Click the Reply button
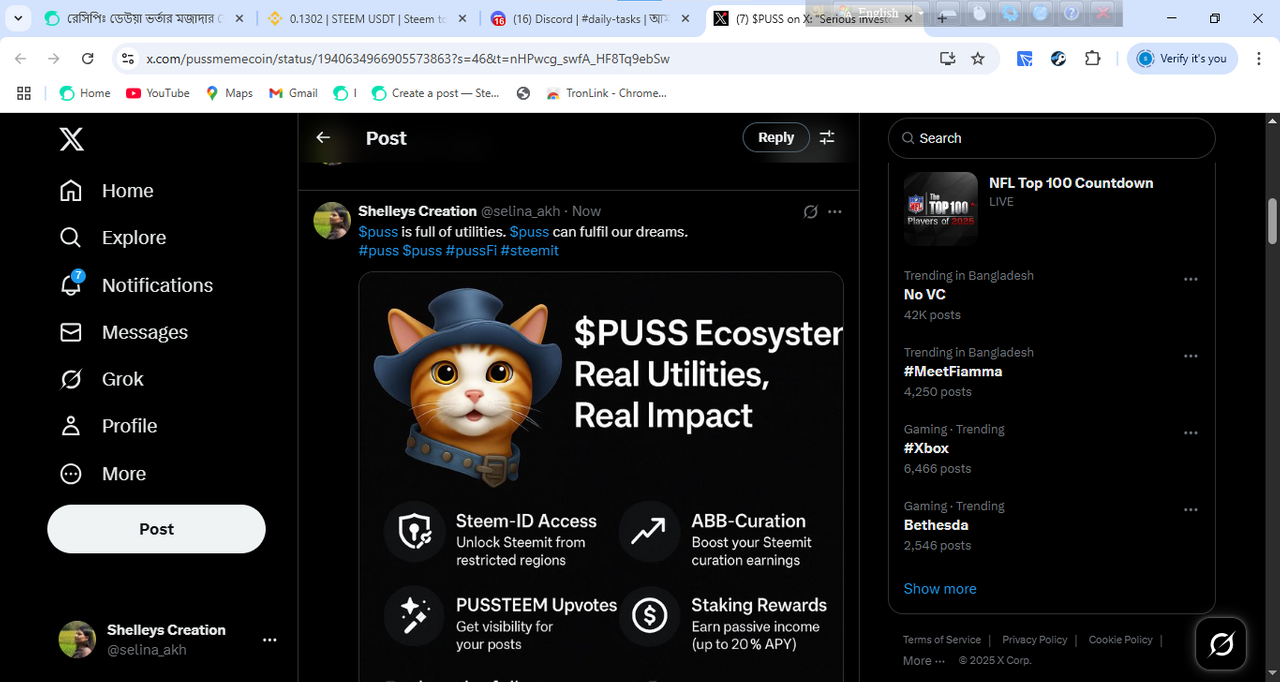The height and width of the screenshot is (682, 1280). click(776, 138)
